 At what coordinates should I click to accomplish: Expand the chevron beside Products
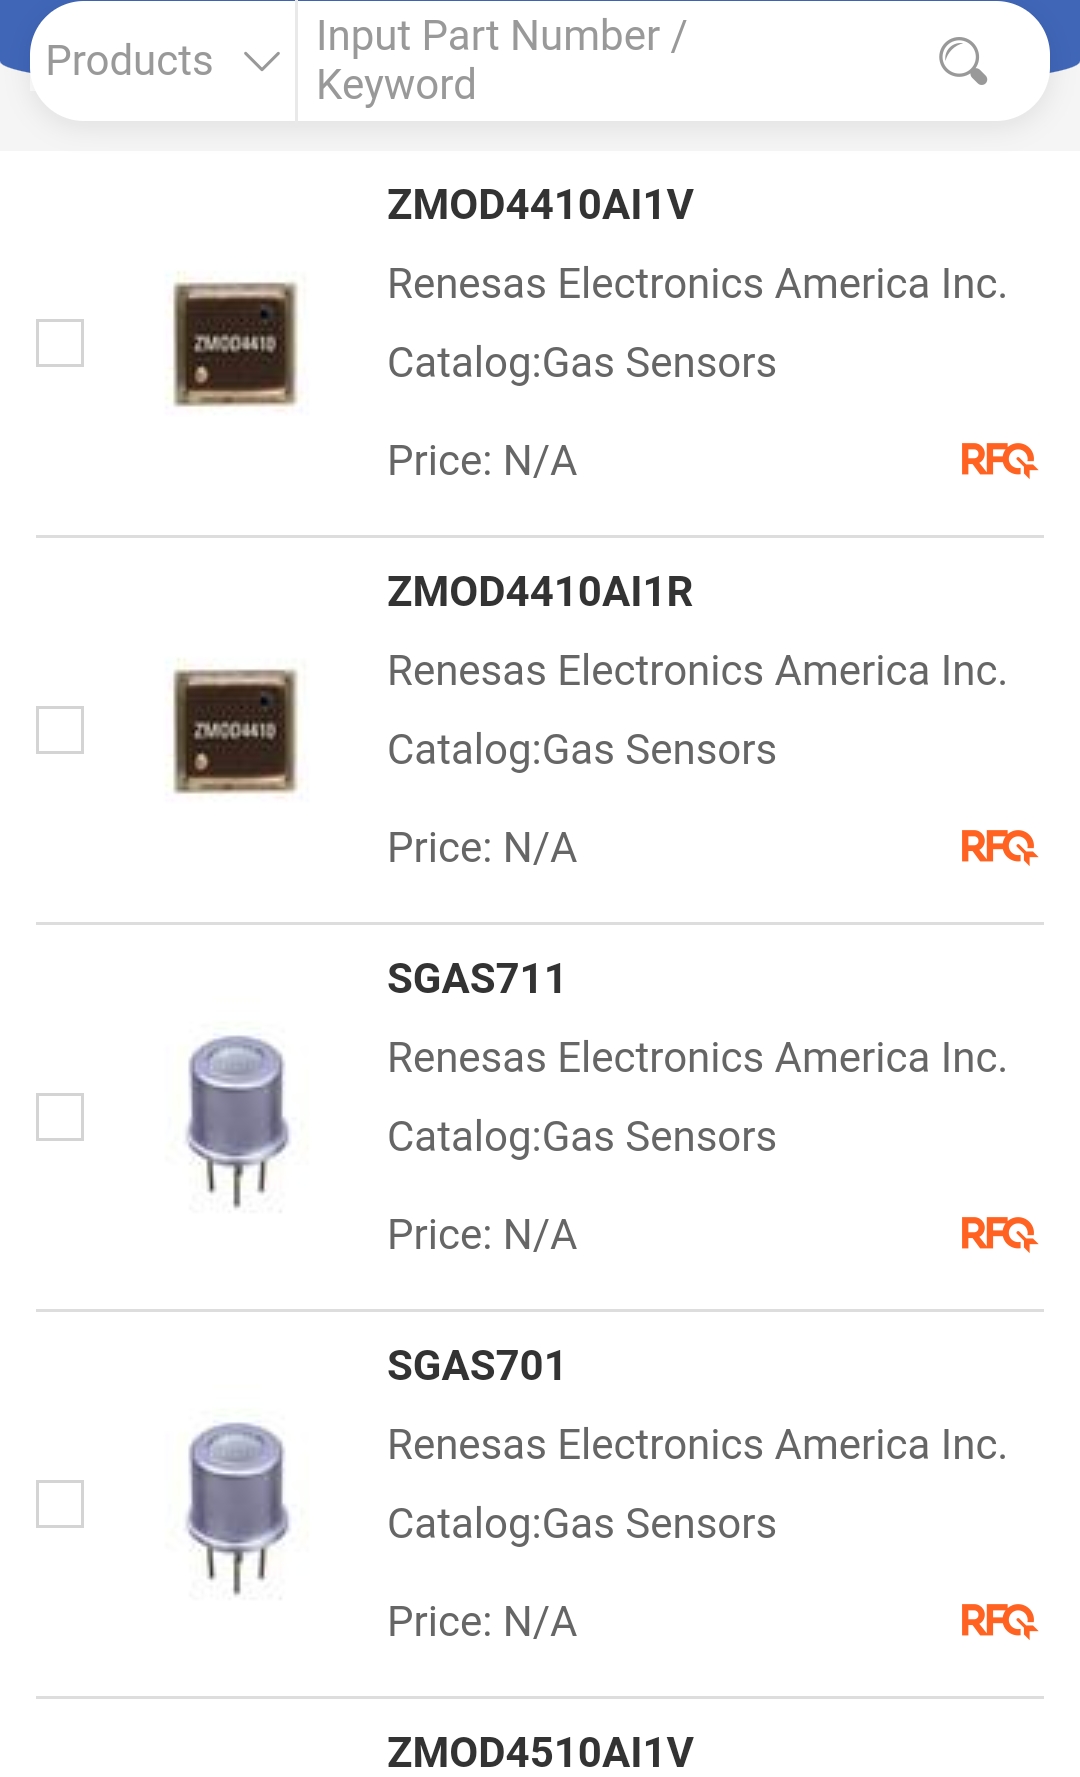tap(261, 62)
